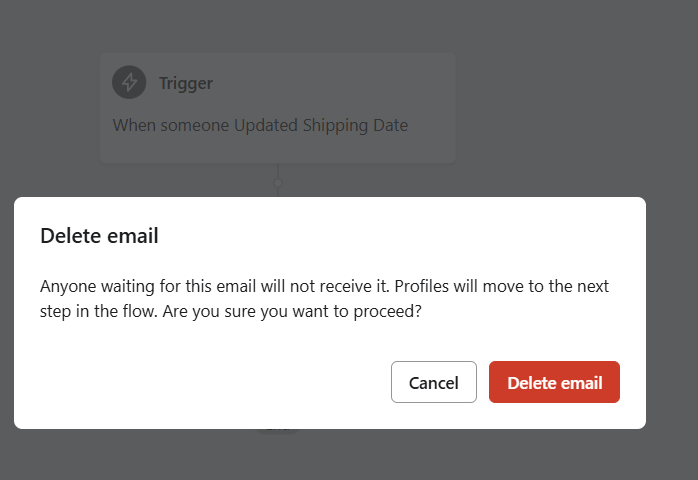Dismiss the dialog using the Cancel button
698x480 pixels.
[434, 382]
